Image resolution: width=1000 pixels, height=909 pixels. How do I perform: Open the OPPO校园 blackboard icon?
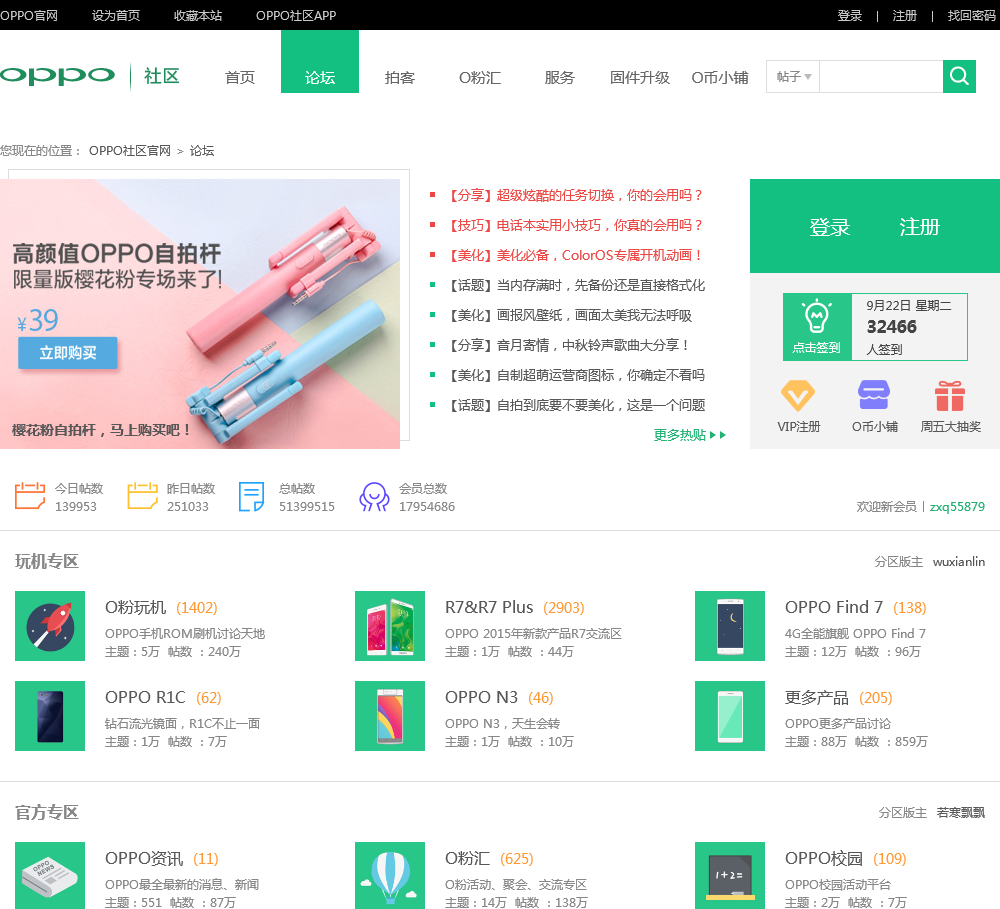[730, 876]
